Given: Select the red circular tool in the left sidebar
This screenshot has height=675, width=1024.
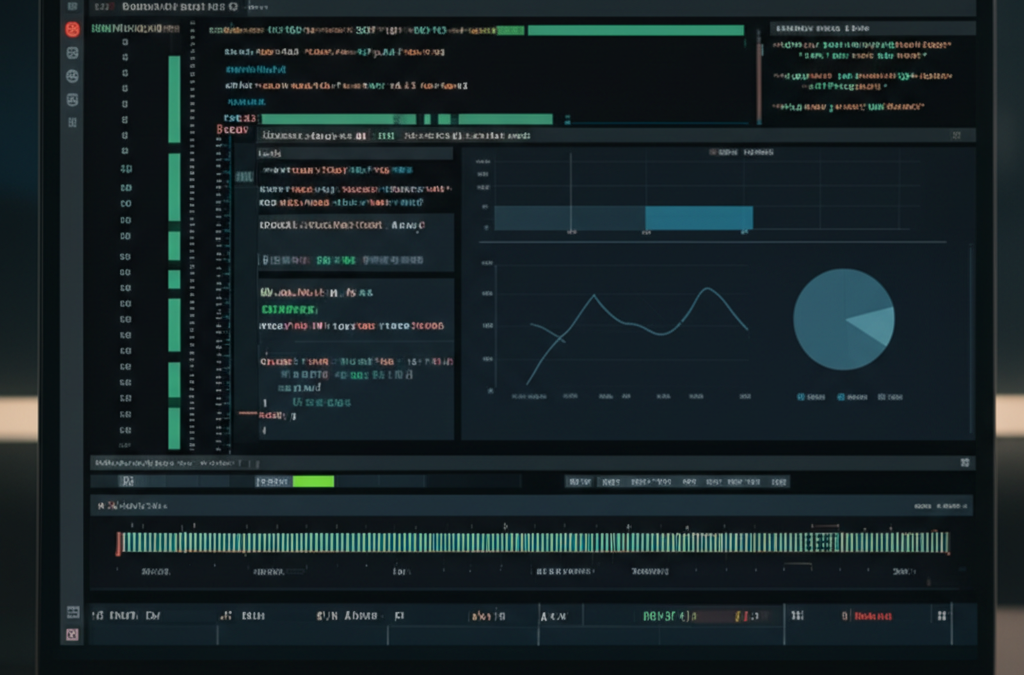Looking at the screenshot, I should (x=72, y=29).
